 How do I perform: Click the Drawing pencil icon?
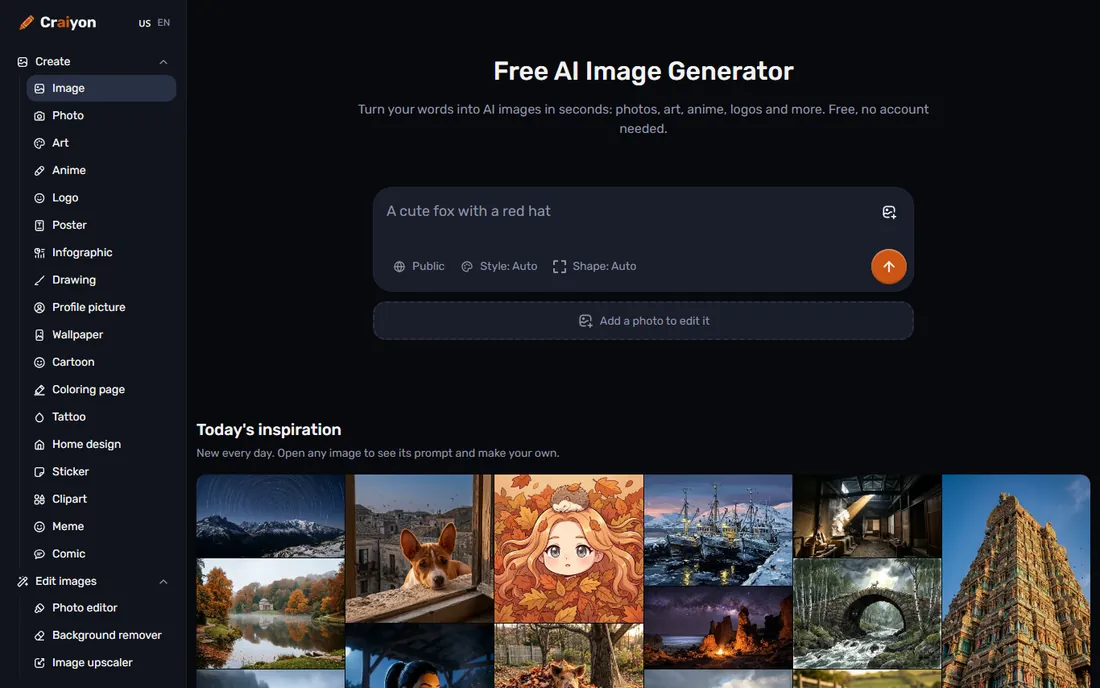coord(39,280)
